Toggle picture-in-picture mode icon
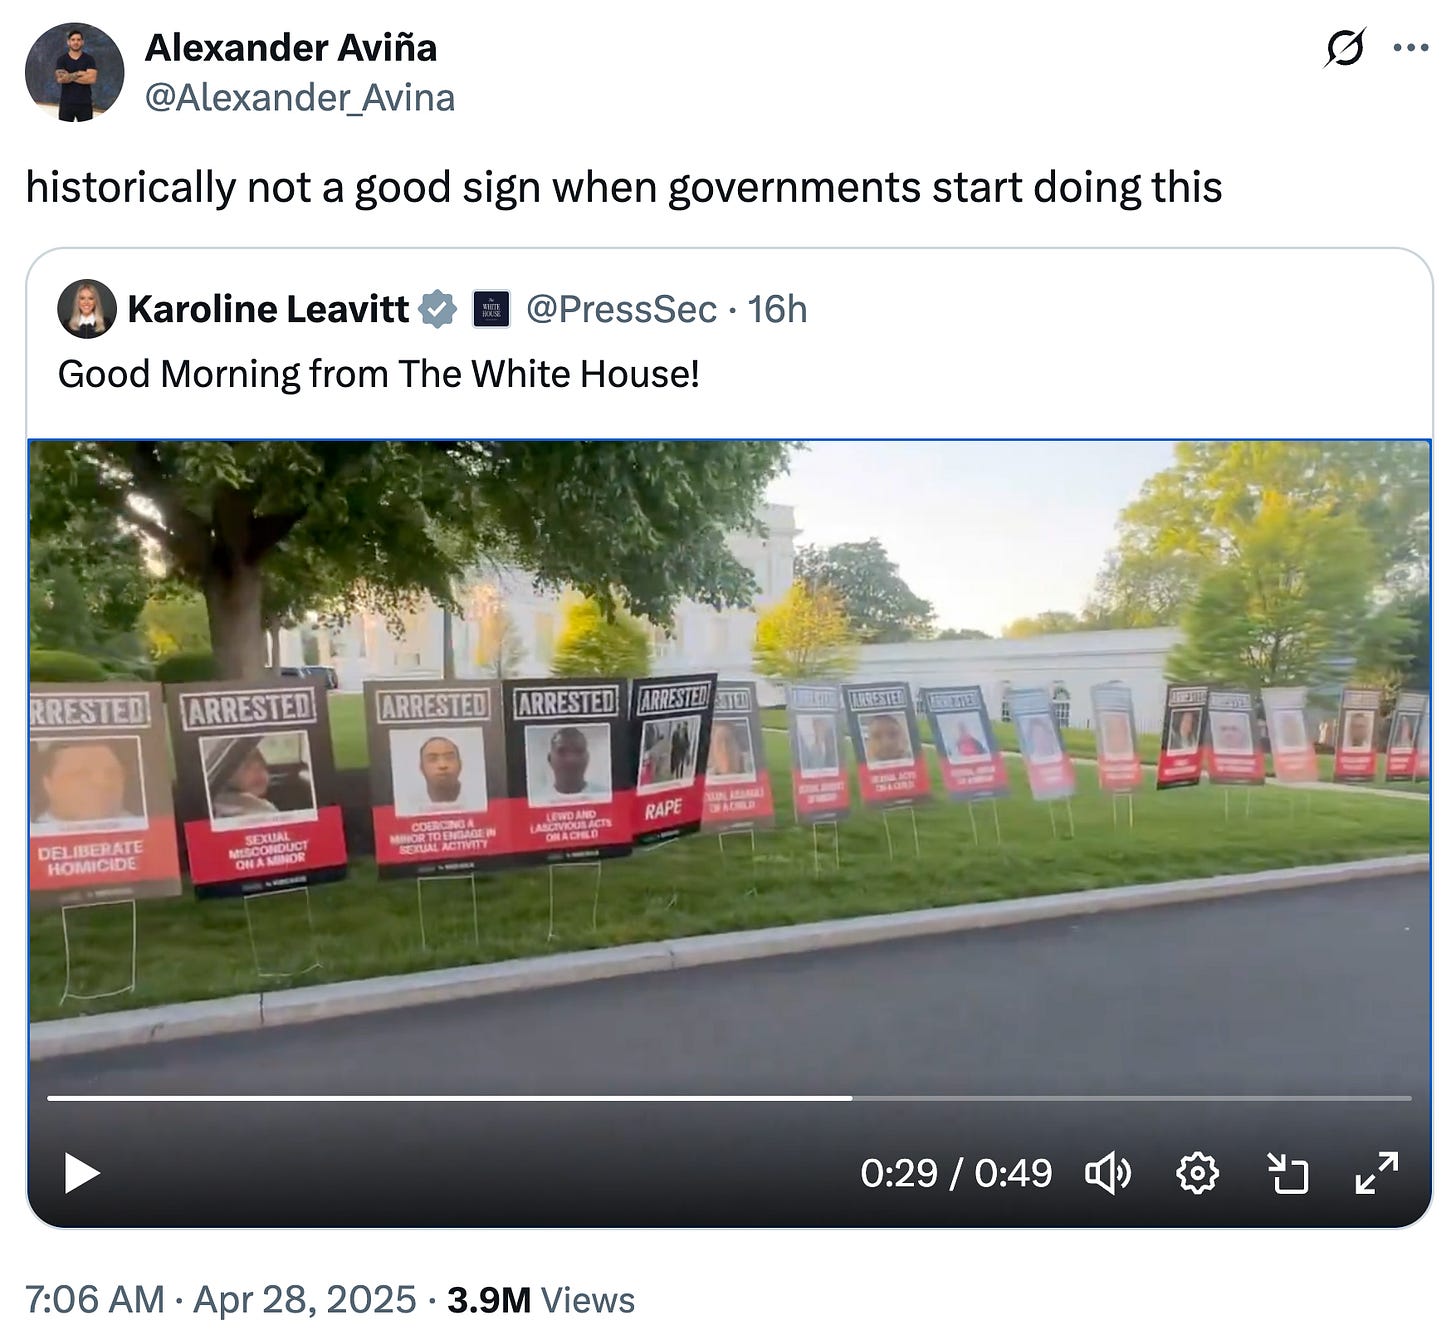This screenshot has height=1340, width=1456. 1287,1173
